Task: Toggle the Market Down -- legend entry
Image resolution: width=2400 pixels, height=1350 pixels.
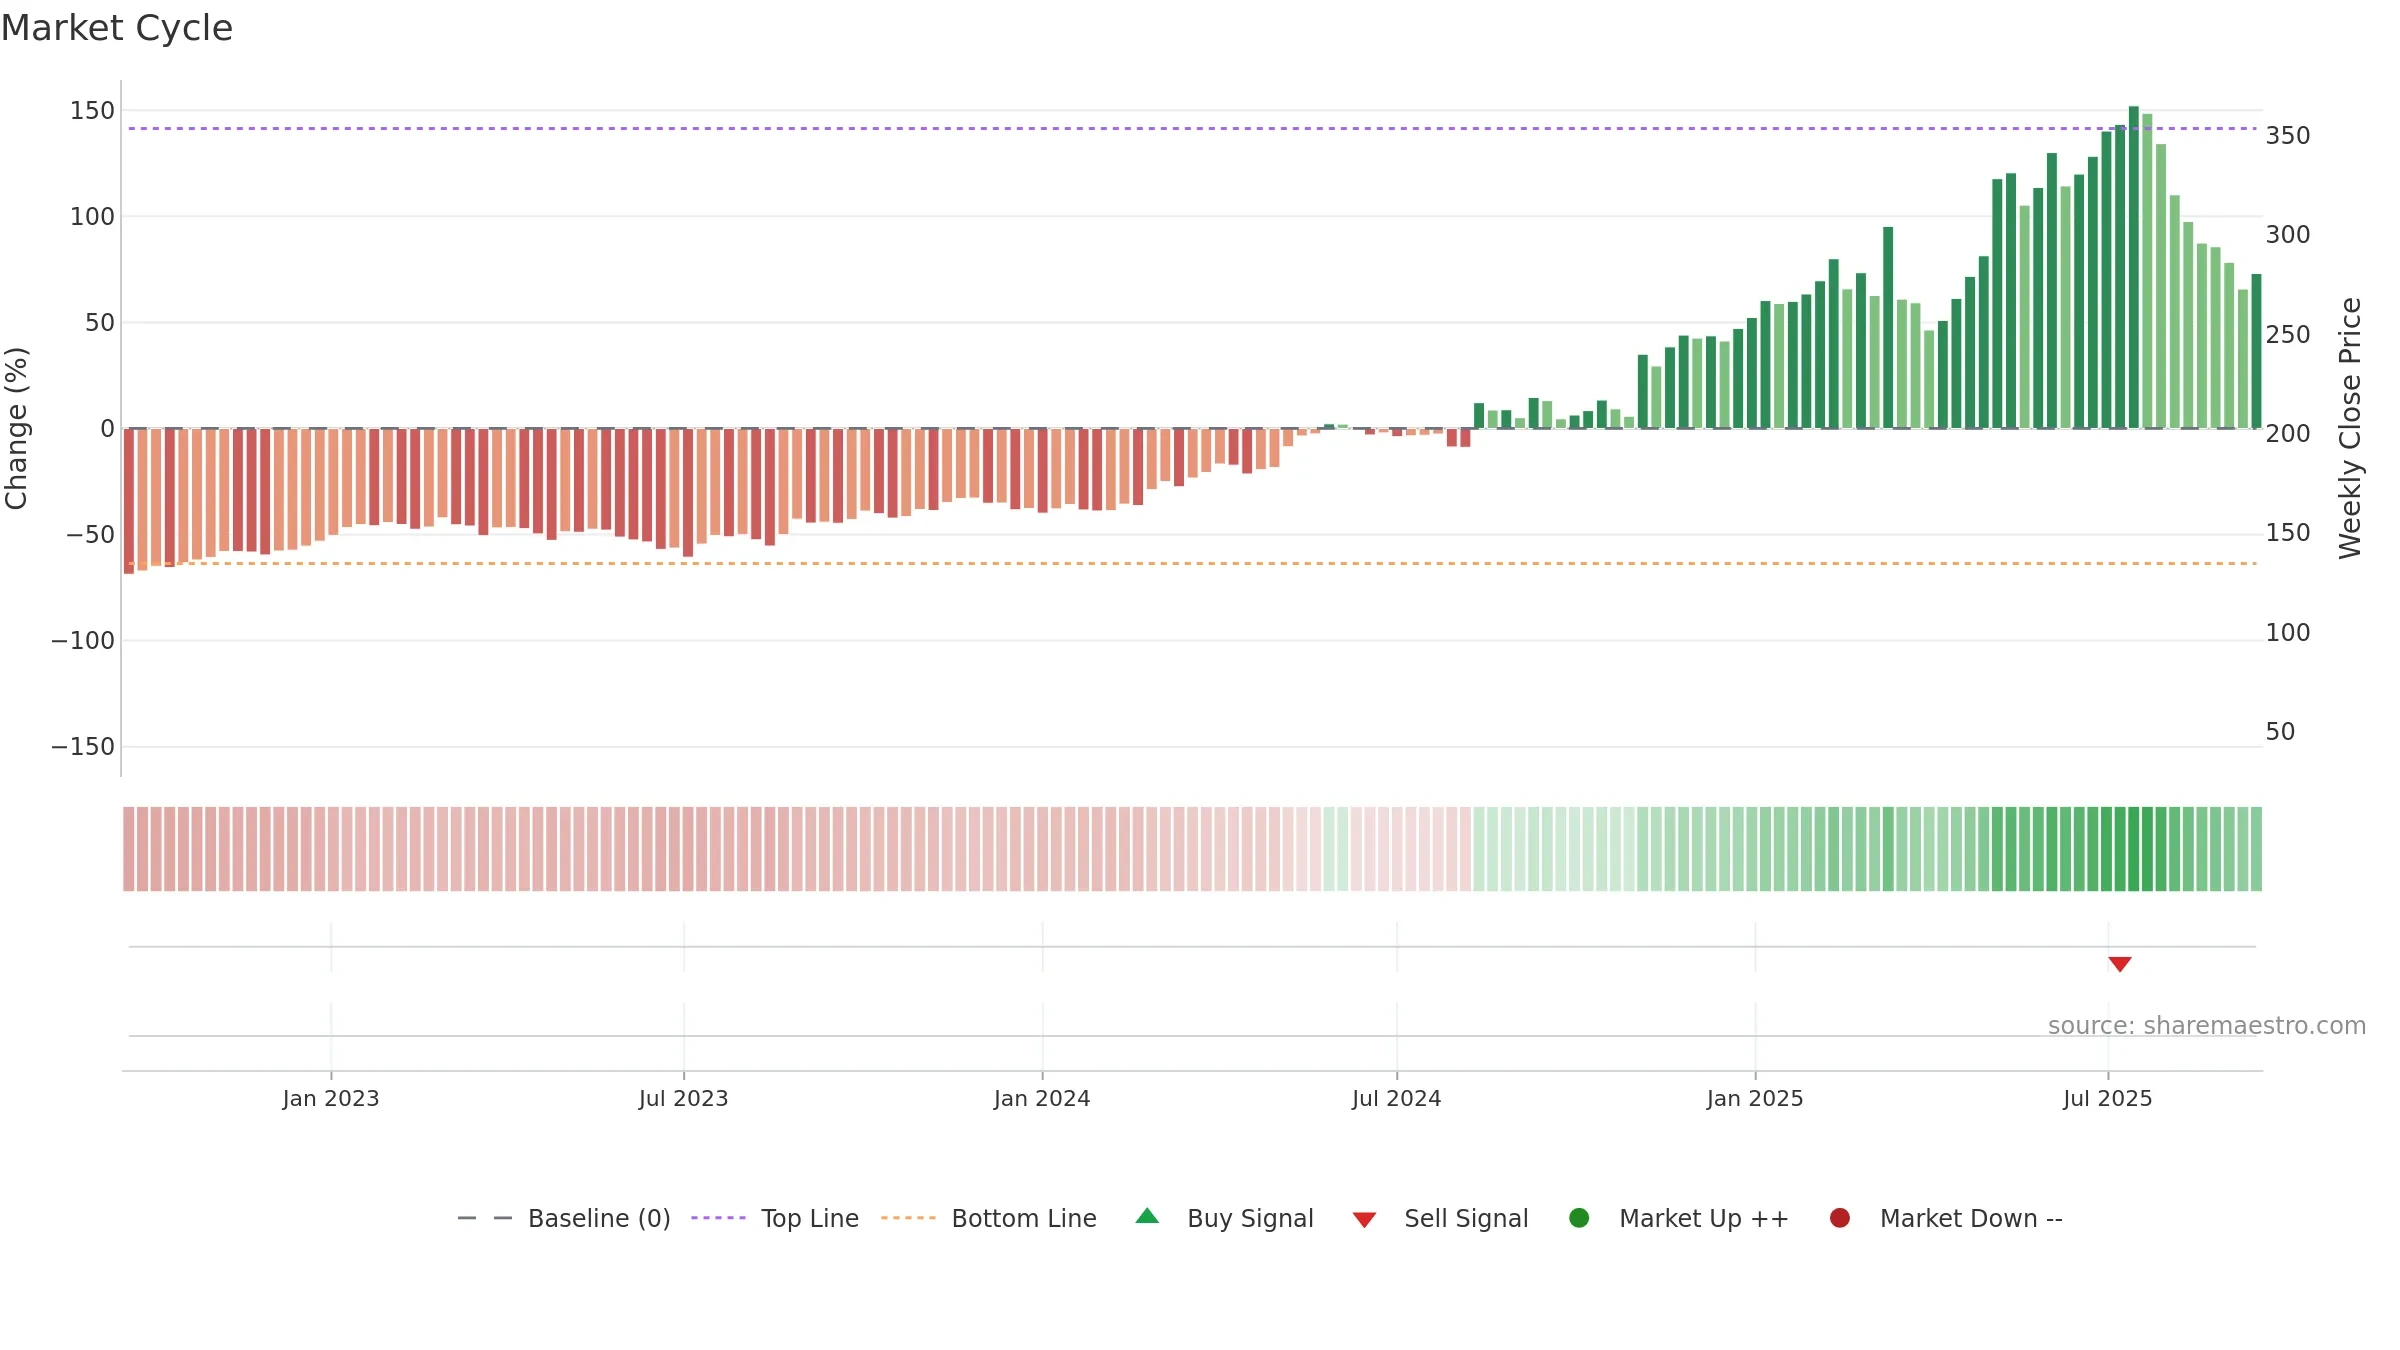Action: (x=1946, y=1218)
